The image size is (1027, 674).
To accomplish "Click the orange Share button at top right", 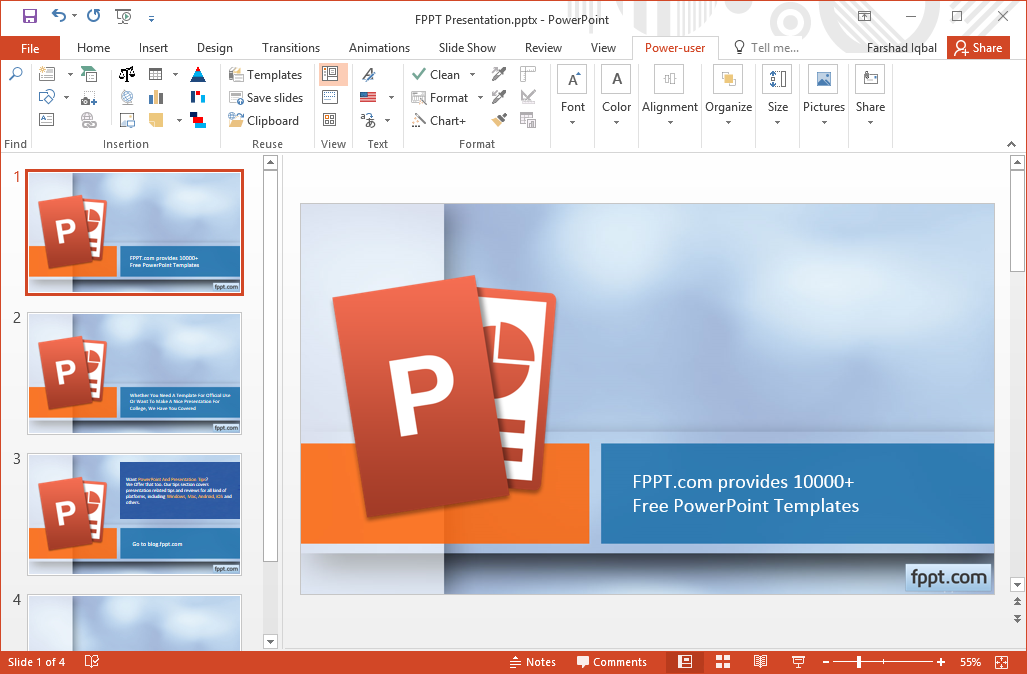I will pyautogui.click(x=979, y=48).
